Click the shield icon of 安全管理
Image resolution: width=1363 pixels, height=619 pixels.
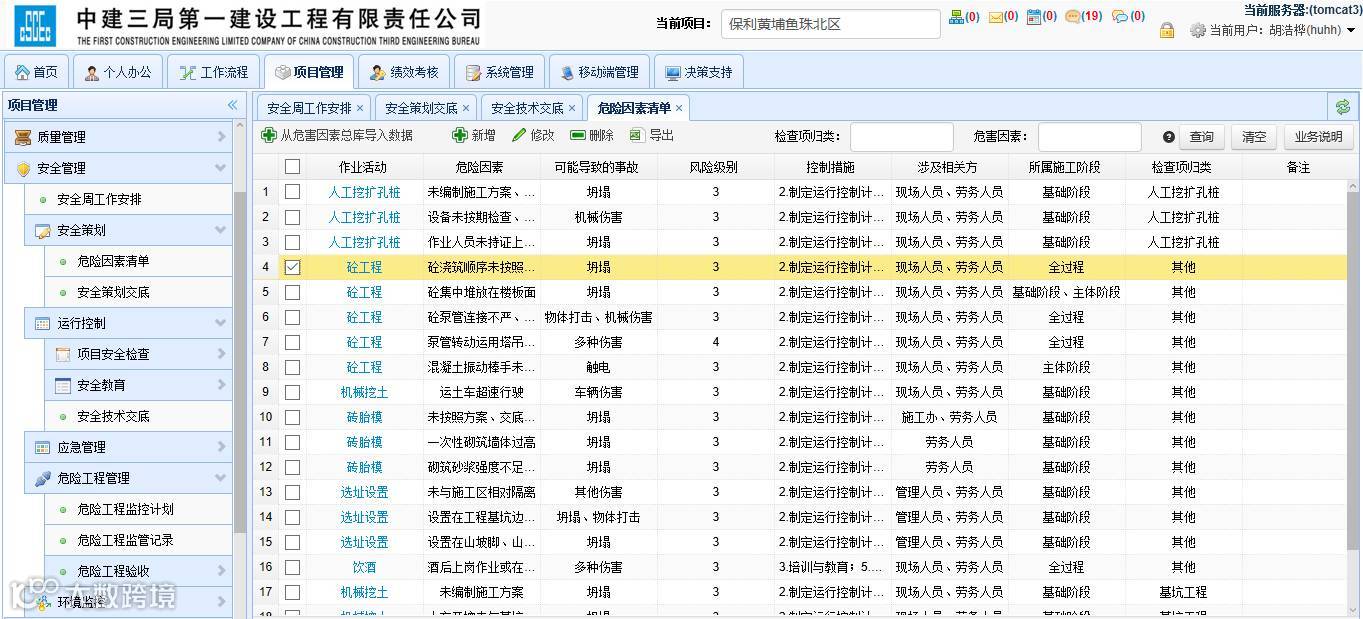click(x=23, y=168)
